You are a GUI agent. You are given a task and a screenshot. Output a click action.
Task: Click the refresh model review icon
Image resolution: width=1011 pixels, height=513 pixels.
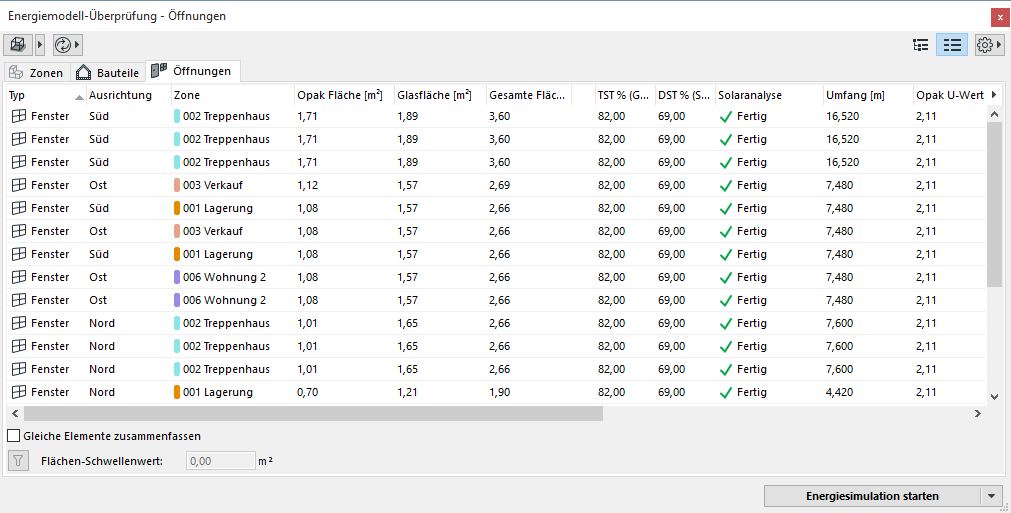pyautogui.click(x=63, y=45)
